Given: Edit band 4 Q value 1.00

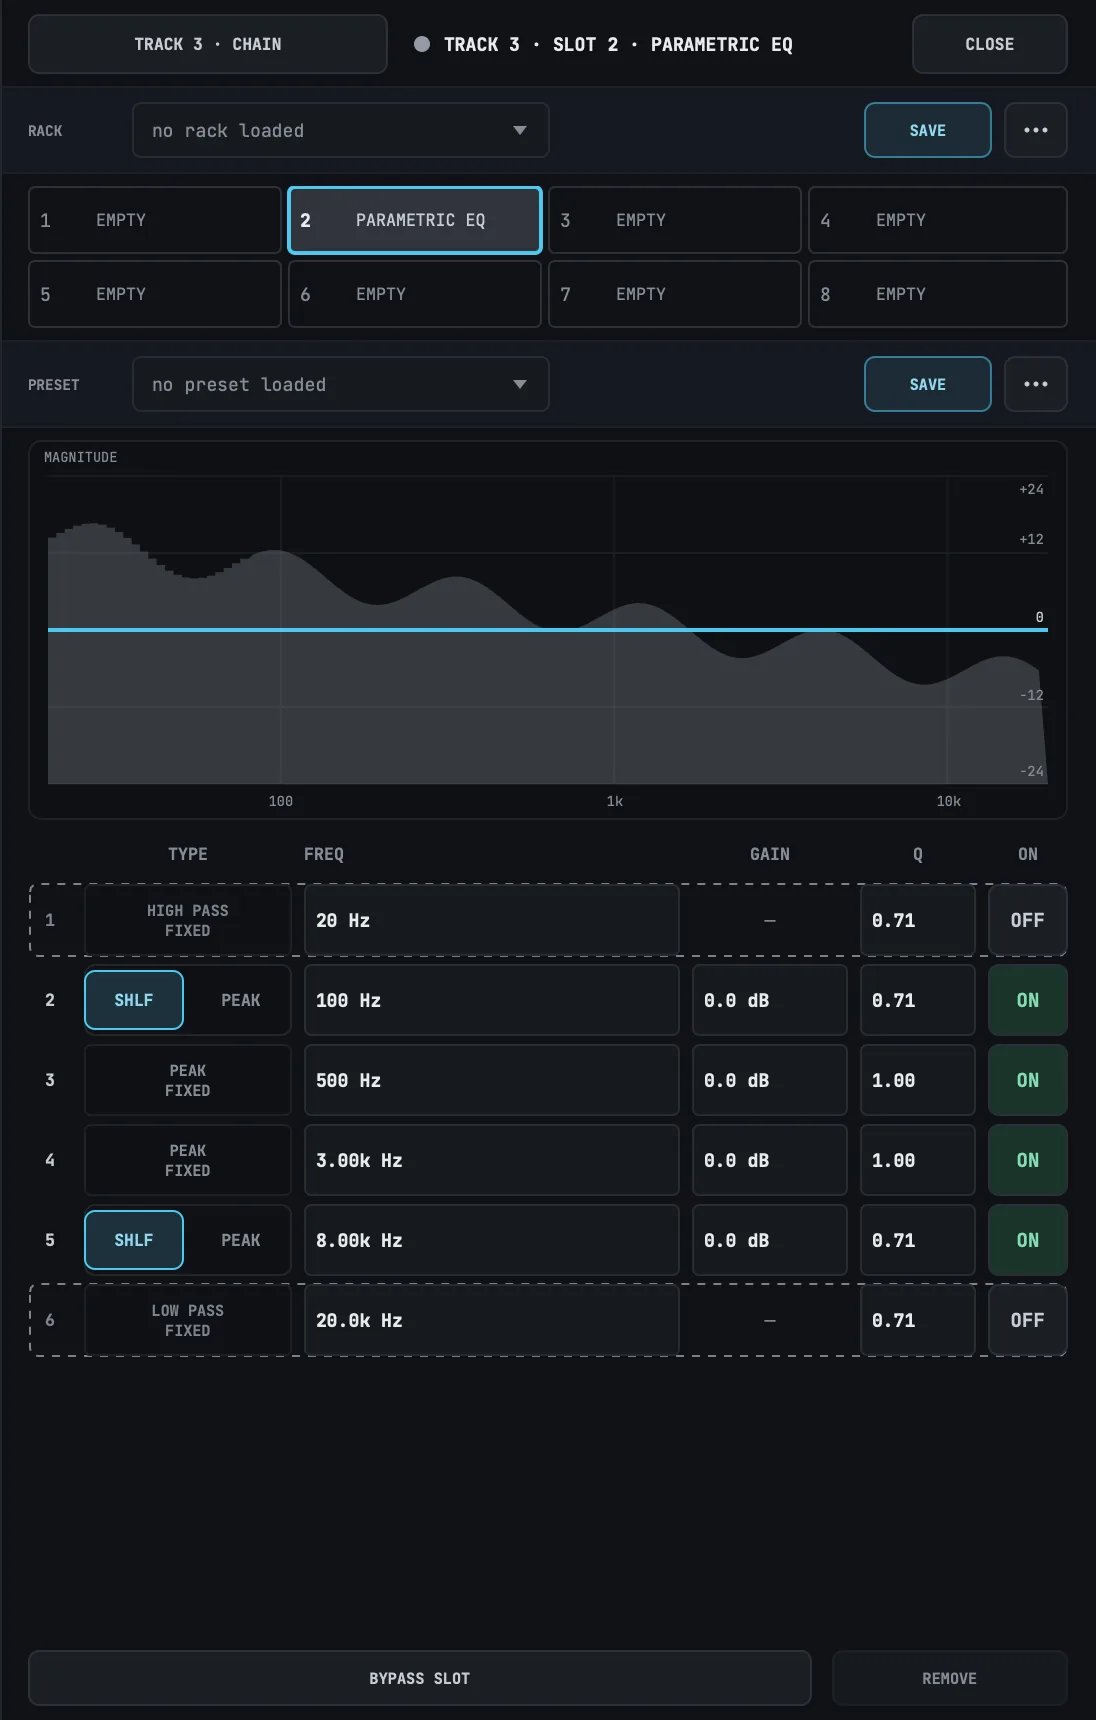Looking at the screenshot, I should [918, 1160].
